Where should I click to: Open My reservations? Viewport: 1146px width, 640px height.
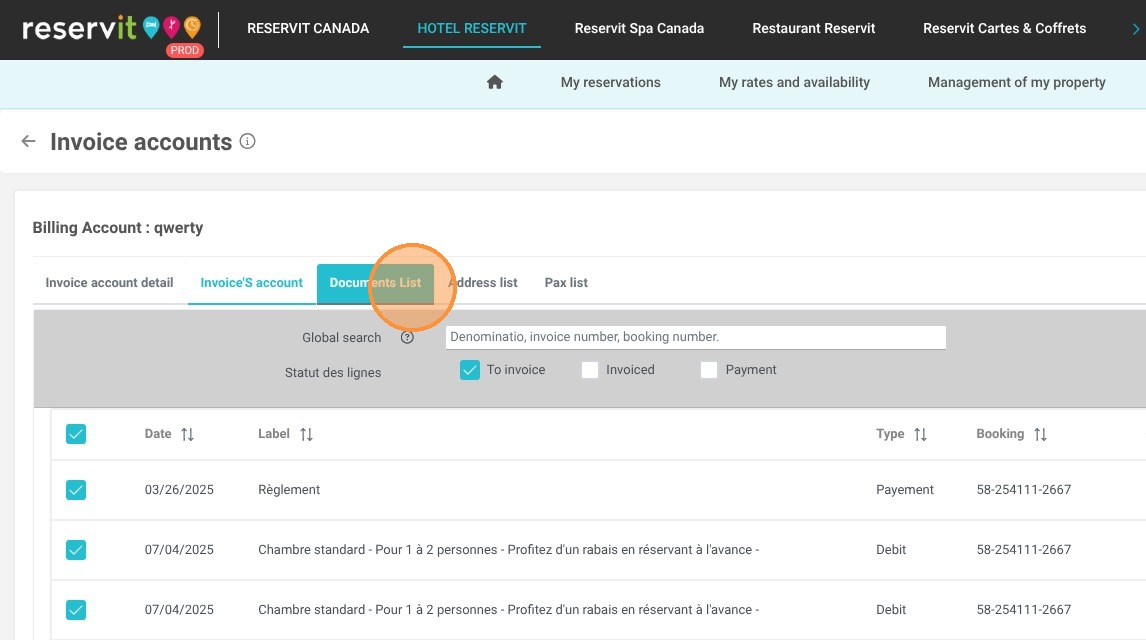coord(610,83)
